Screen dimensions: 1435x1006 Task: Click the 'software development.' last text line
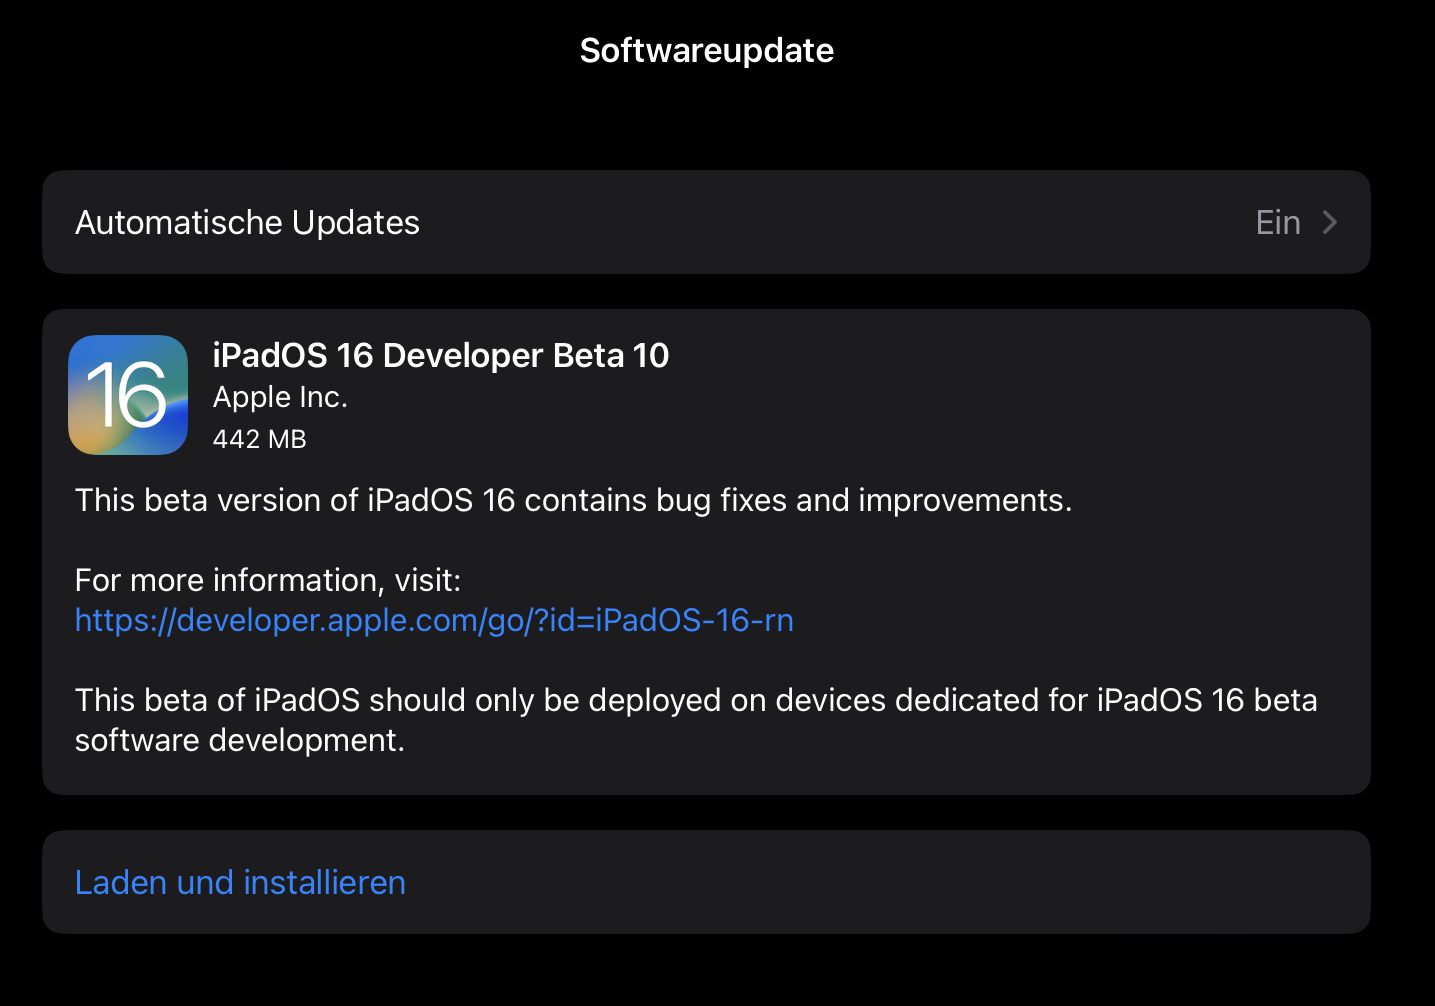pyautogui.click(x=240, y=740)
